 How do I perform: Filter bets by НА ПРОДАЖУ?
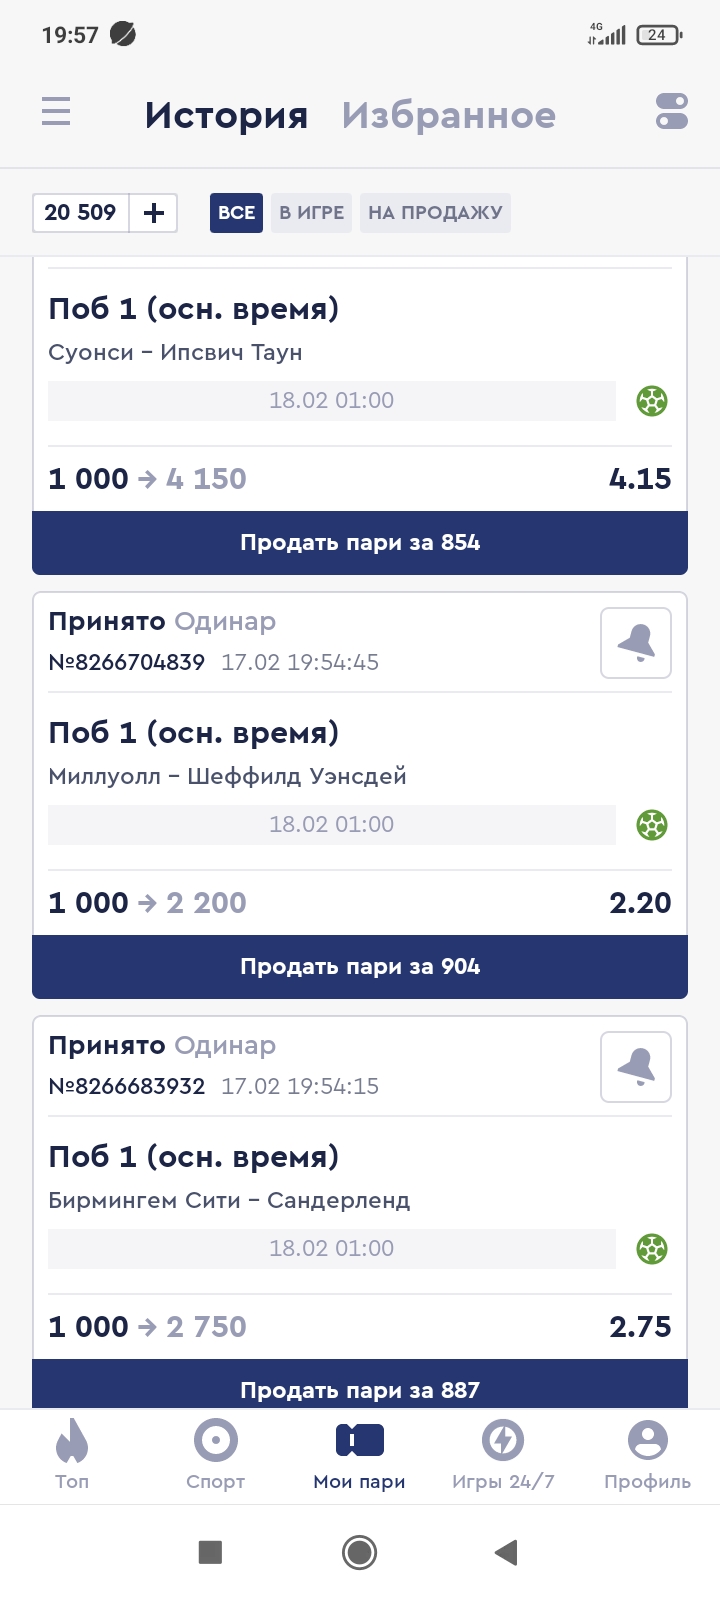(435, 213)
